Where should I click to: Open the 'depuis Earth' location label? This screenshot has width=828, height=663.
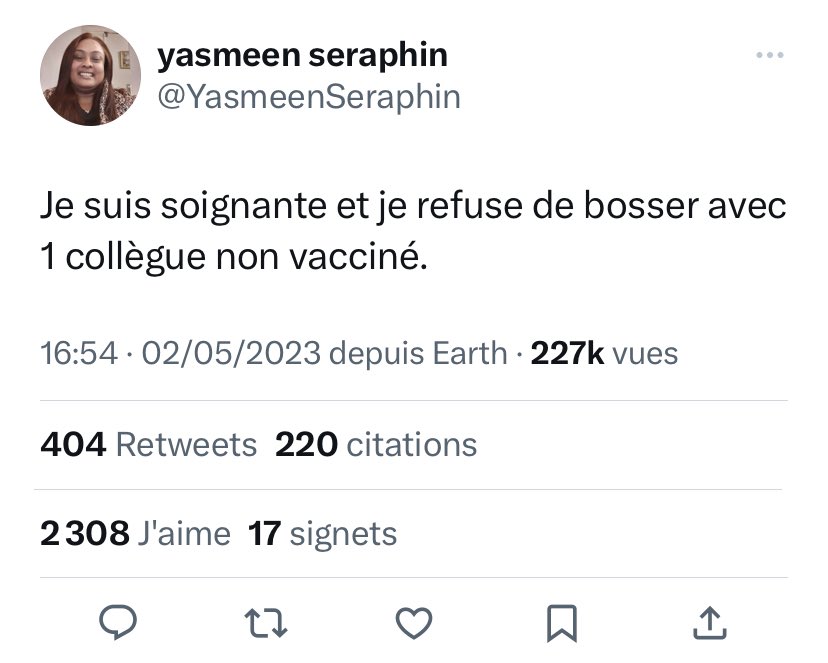(x=418, y=353)
